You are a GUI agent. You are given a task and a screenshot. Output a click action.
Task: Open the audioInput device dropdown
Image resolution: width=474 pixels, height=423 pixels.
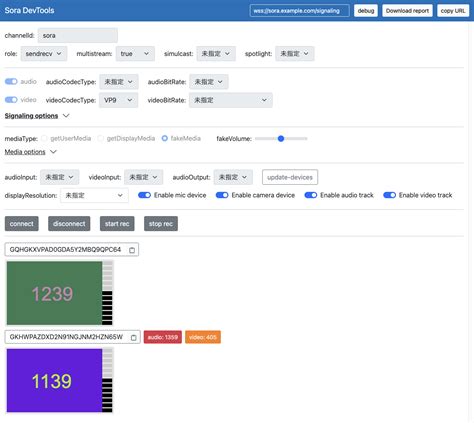(60, 177)
